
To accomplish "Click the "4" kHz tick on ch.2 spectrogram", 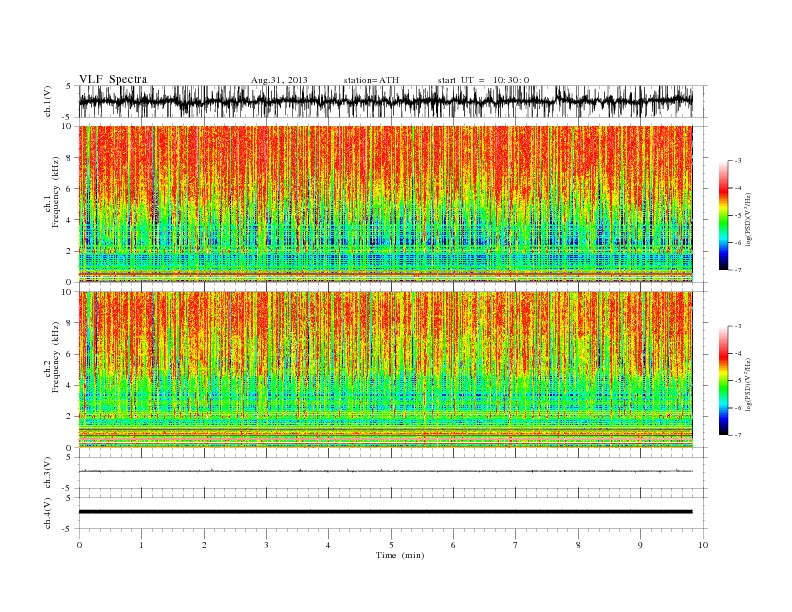I will pos(69,385).
